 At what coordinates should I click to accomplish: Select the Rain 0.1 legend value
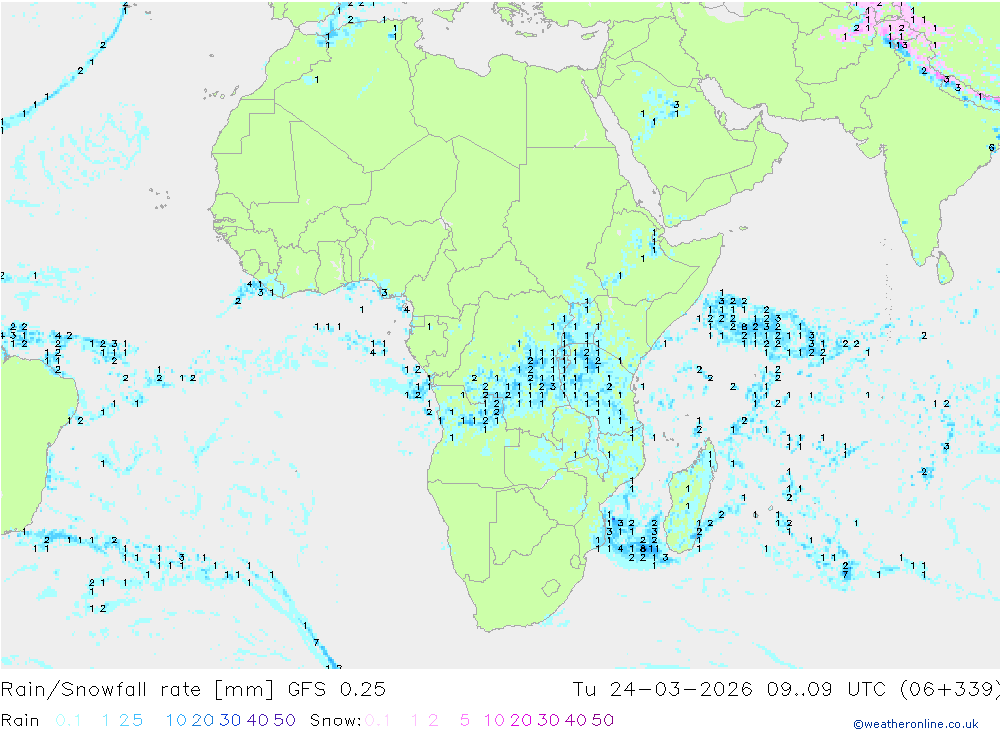coord(68,720)
